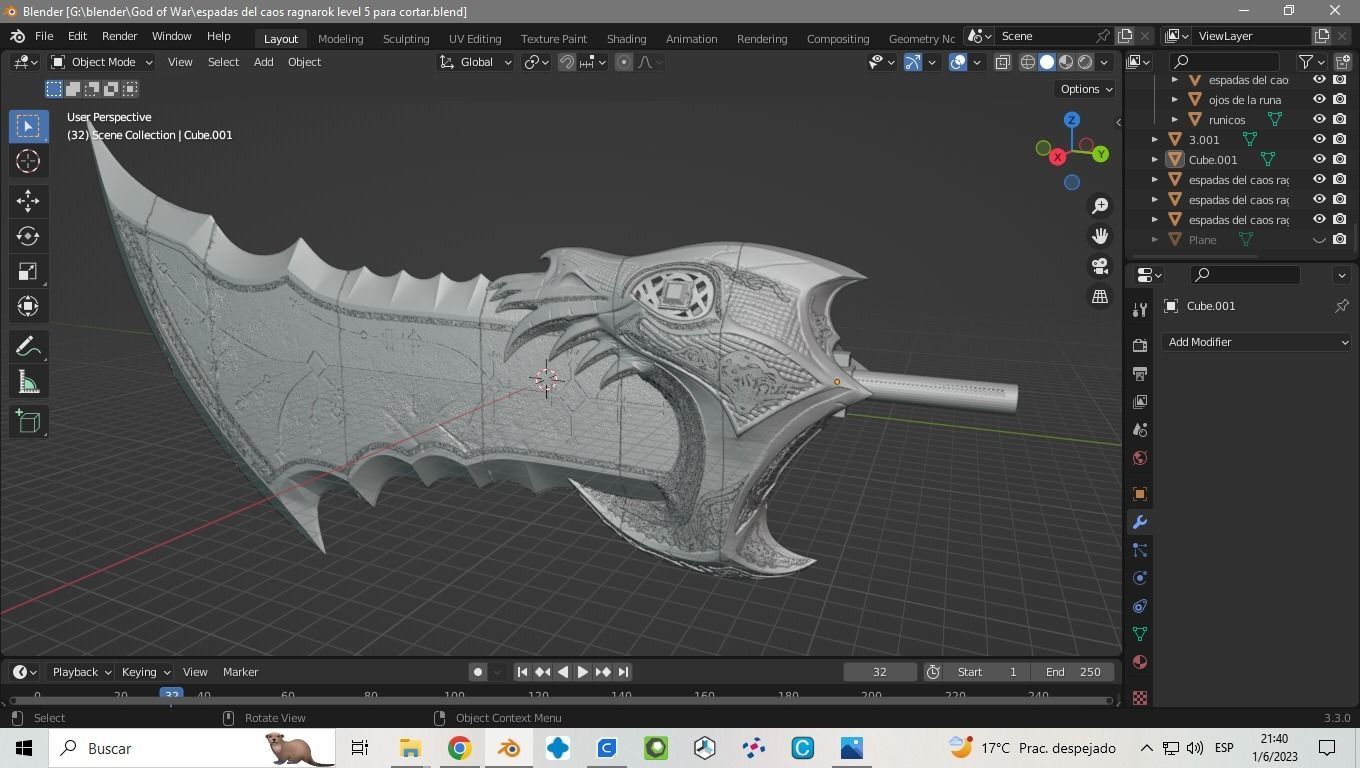Click the Add Modifier button
The height and width of the screenshot is (772, 1360).
(1257, 341)
